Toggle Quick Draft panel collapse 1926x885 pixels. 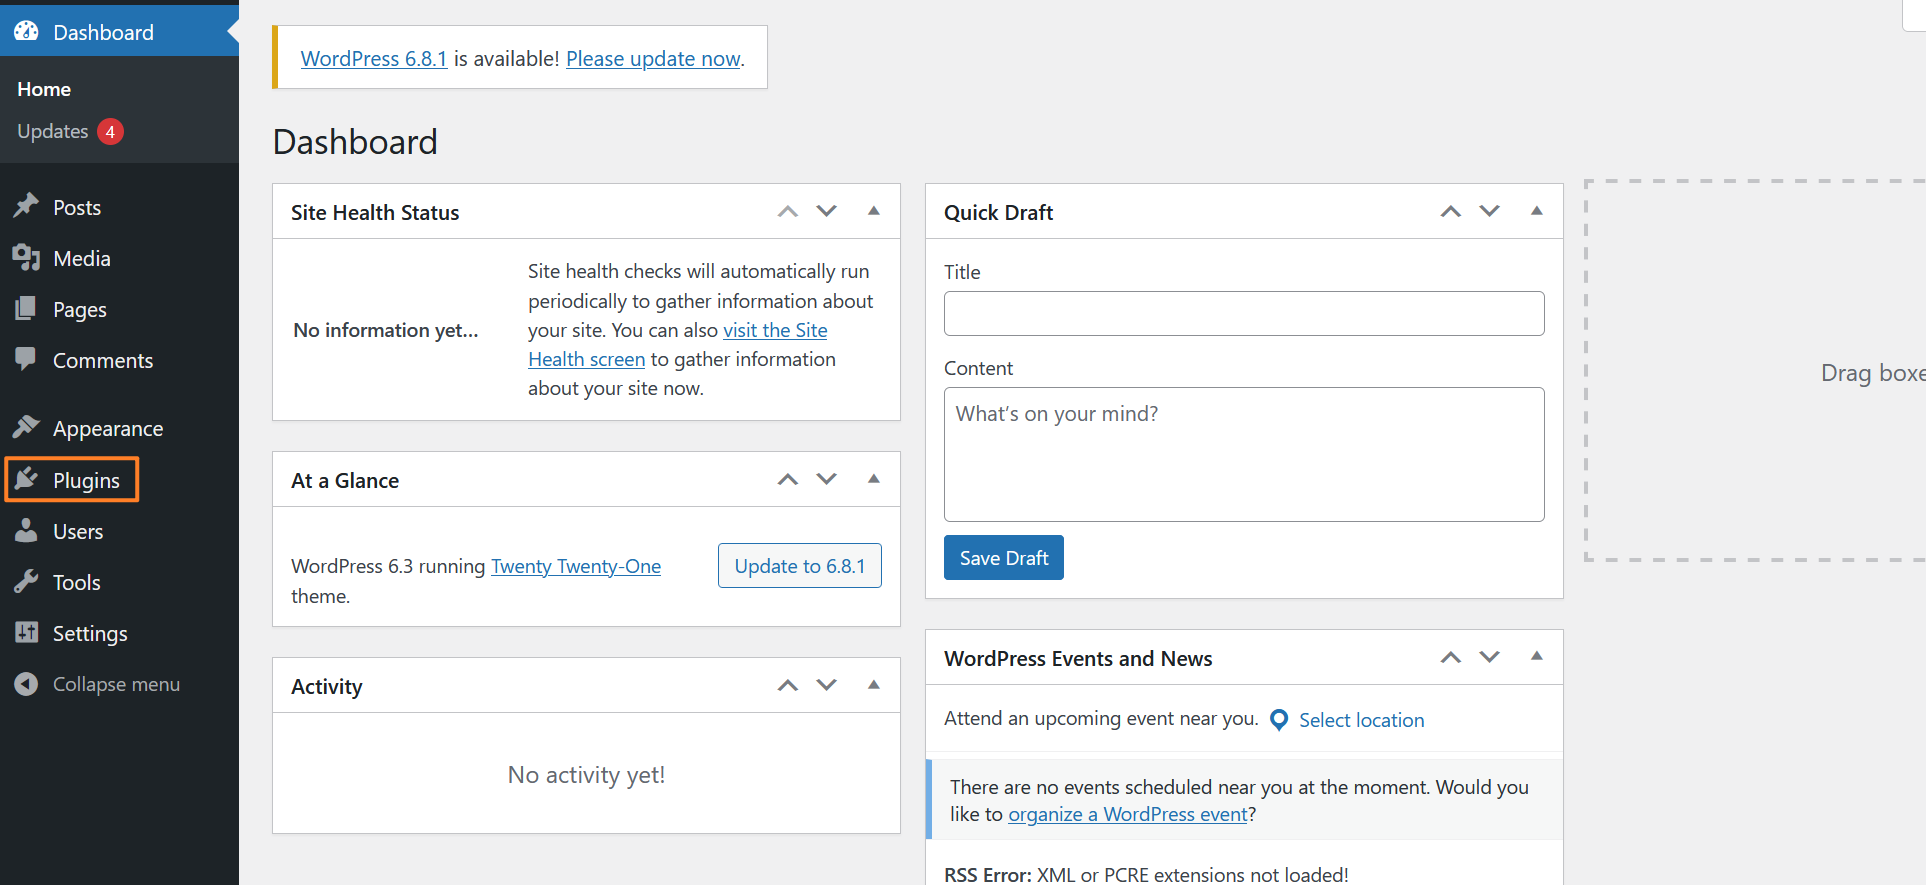pyautogui.click(x=1536, y=211)
